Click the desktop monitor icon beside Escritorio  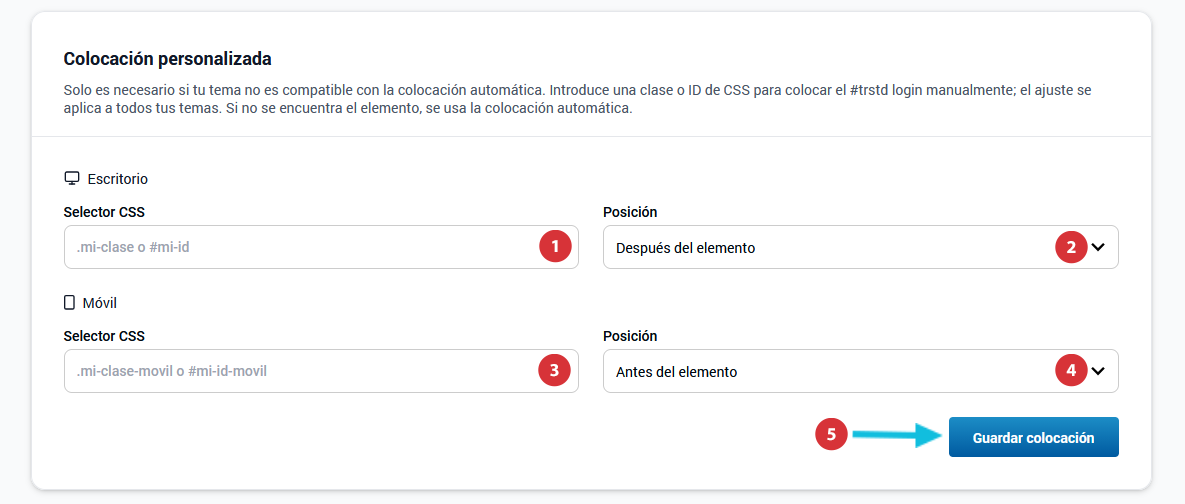pos(72,179)
